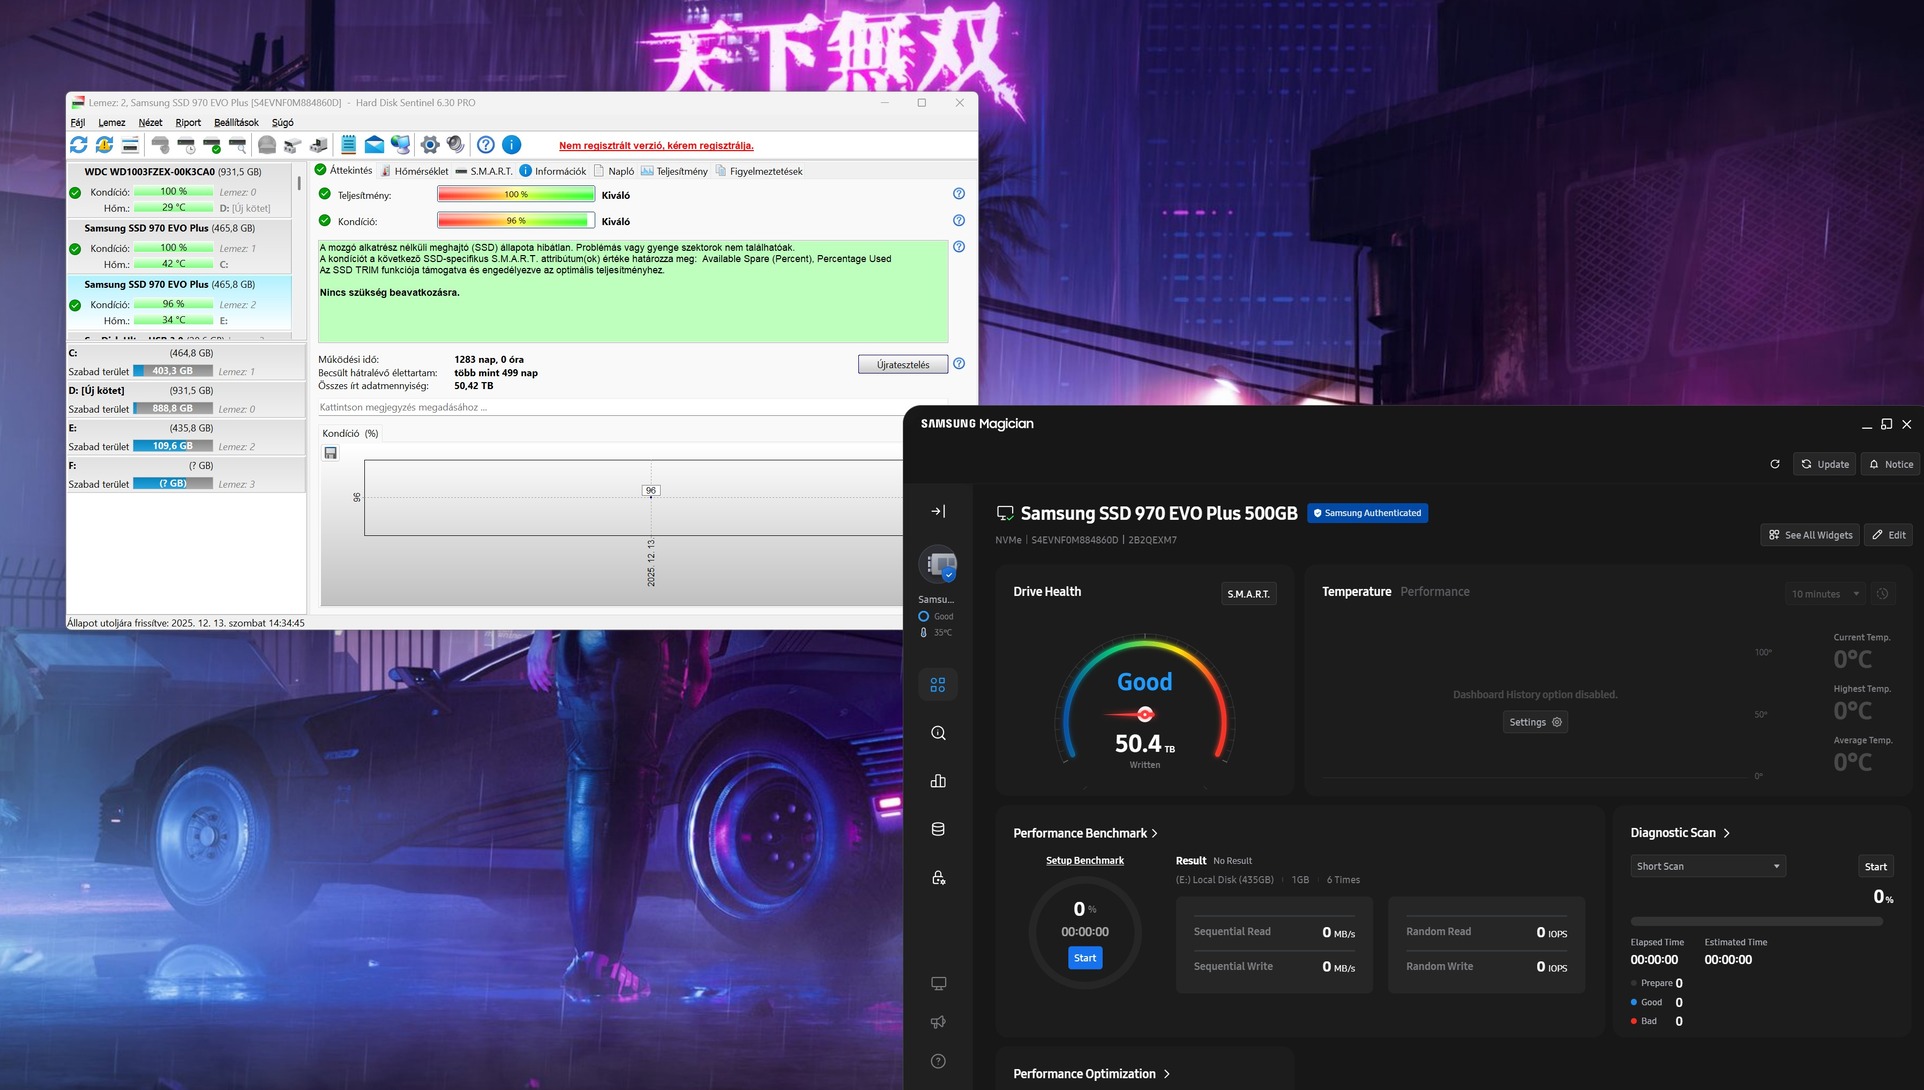Open the settings gear in Hard Disk Sentinel toolbar
Image resolution: width=1924 pixels, height=1090 pixels.
pos(430,145)
